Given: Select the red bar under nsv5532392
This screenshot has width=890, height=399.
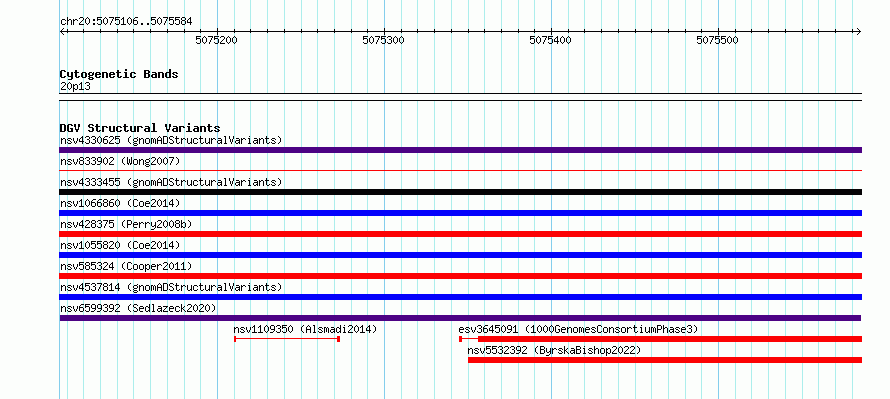Looking at the screenshot, I should pos(665,360).
